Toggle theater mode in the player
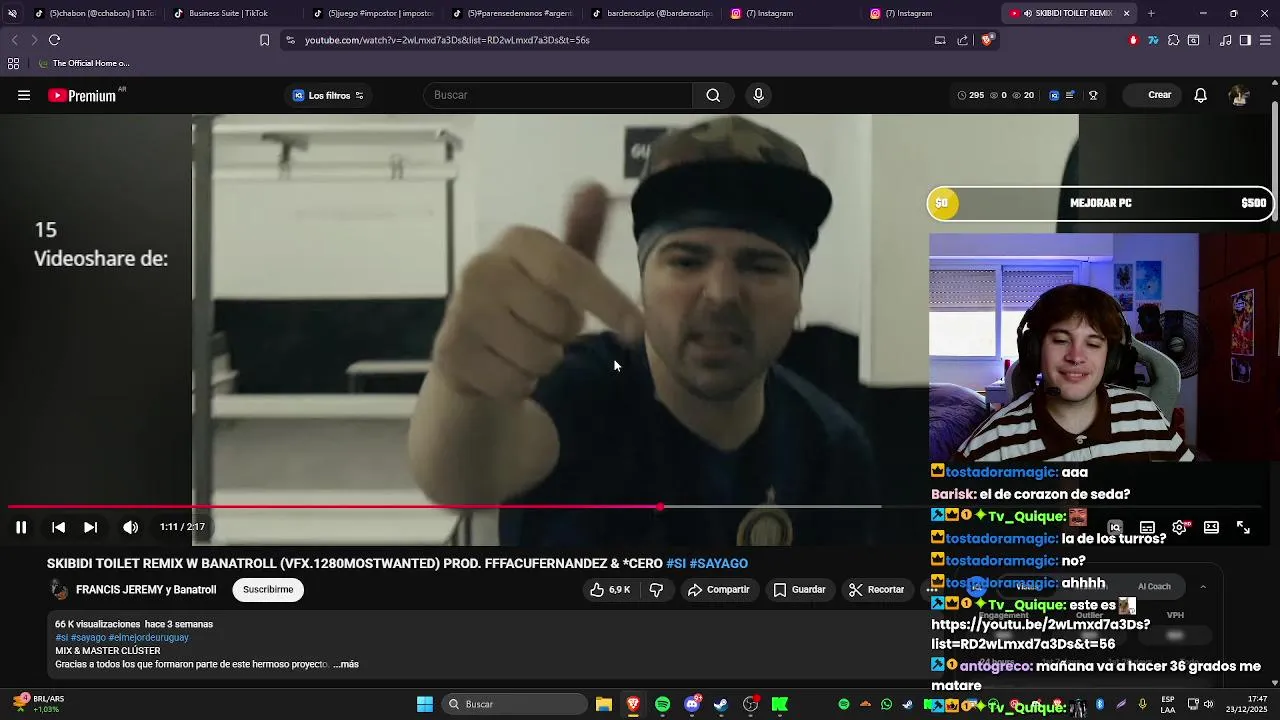Image resolution: width=1280 pixels, height=720 pixels. tap(1211, 527)
